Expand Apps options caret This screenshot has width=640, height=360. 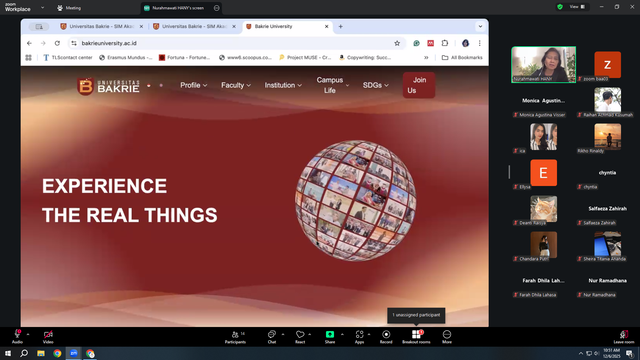click(x=369, y=334)
